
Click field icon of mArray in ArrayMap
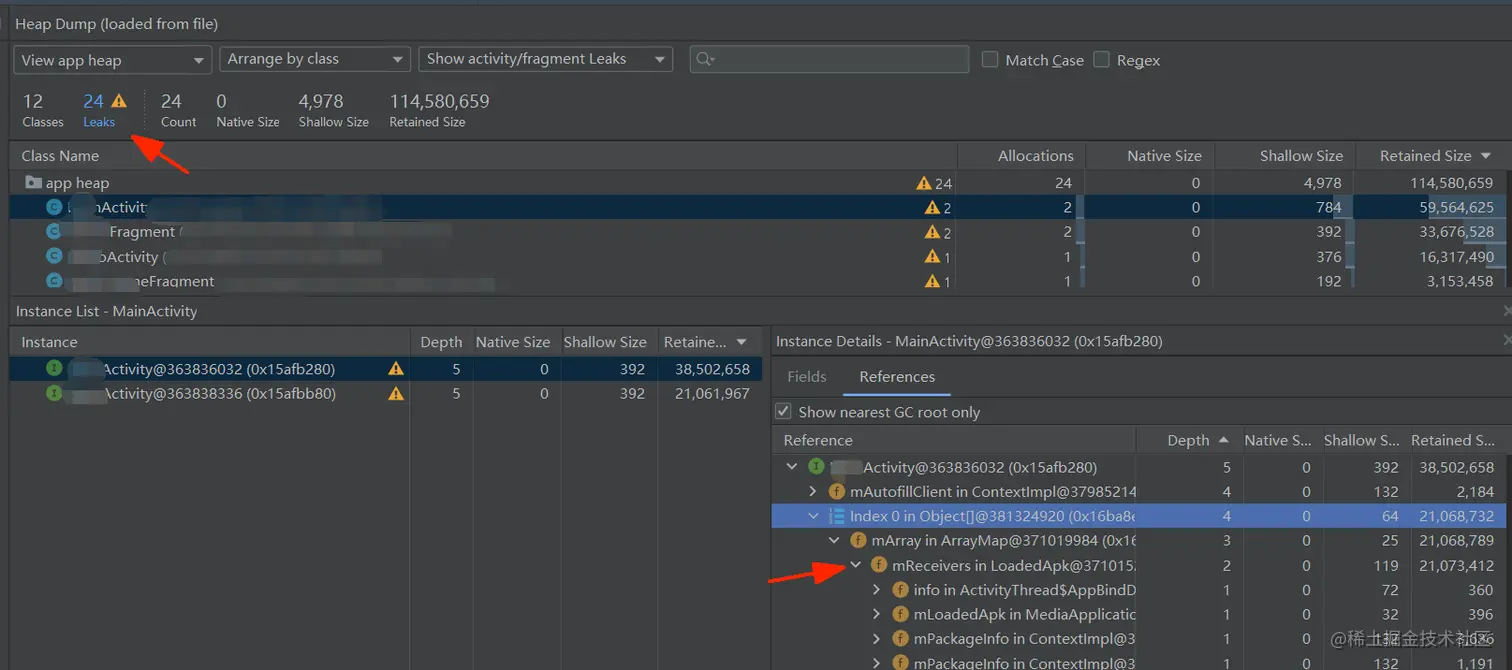(858, 541)
